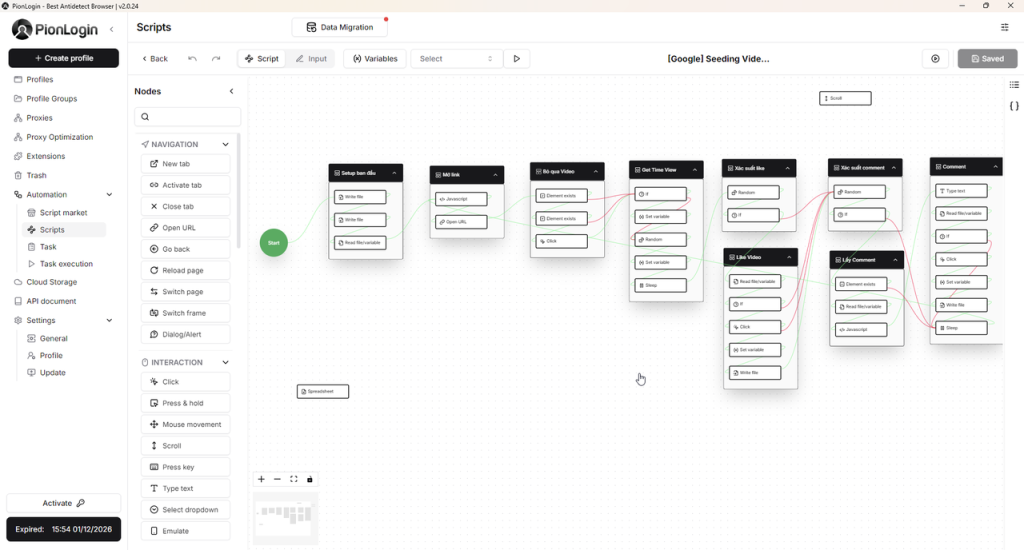Open the Select profile dropdown

(x=456, y=59)
